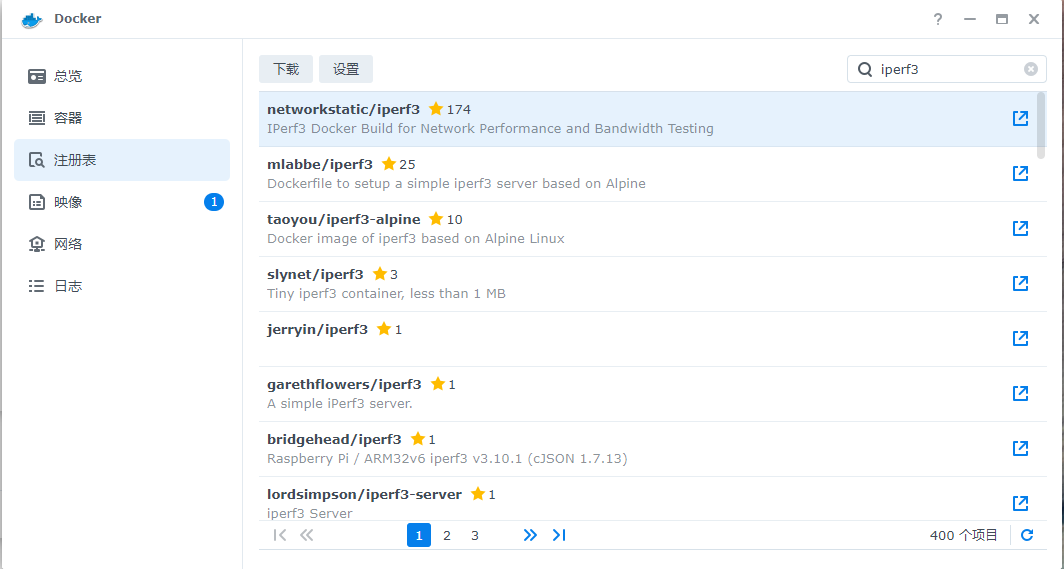Open external link for bridgehead/iperf3
Viewport: 1064px width, 569px height.
tap(1020, 449)
